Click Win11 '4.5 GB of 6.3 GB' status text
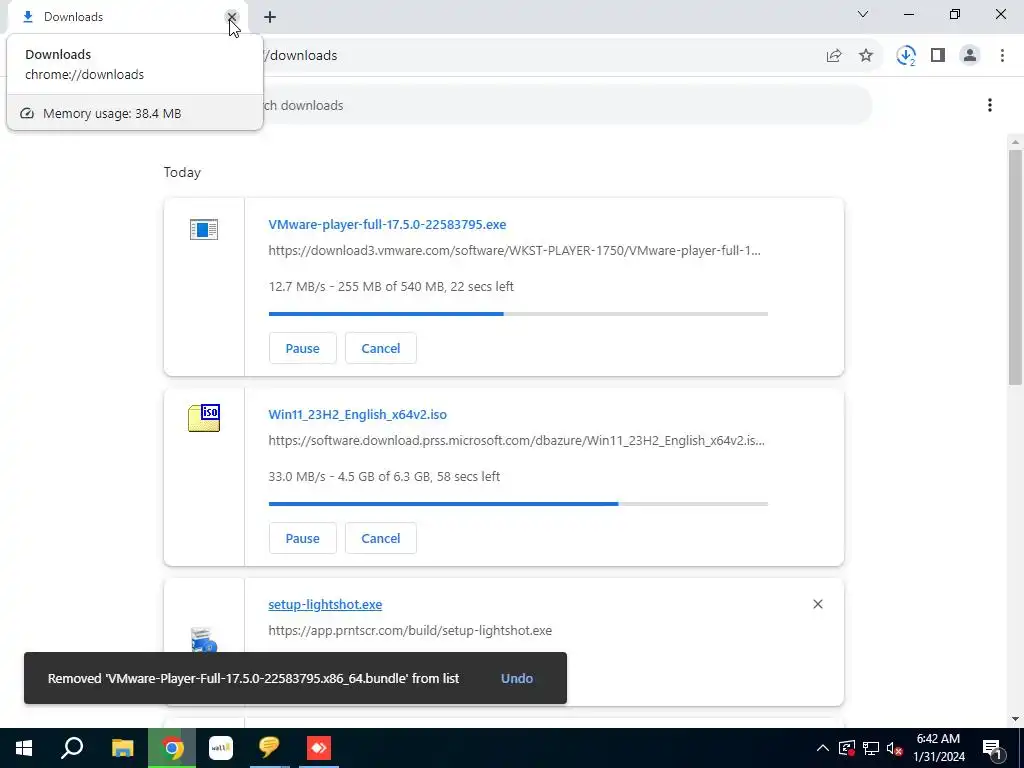This screenshot has width=1024, height=768. [x=384, y=476]
